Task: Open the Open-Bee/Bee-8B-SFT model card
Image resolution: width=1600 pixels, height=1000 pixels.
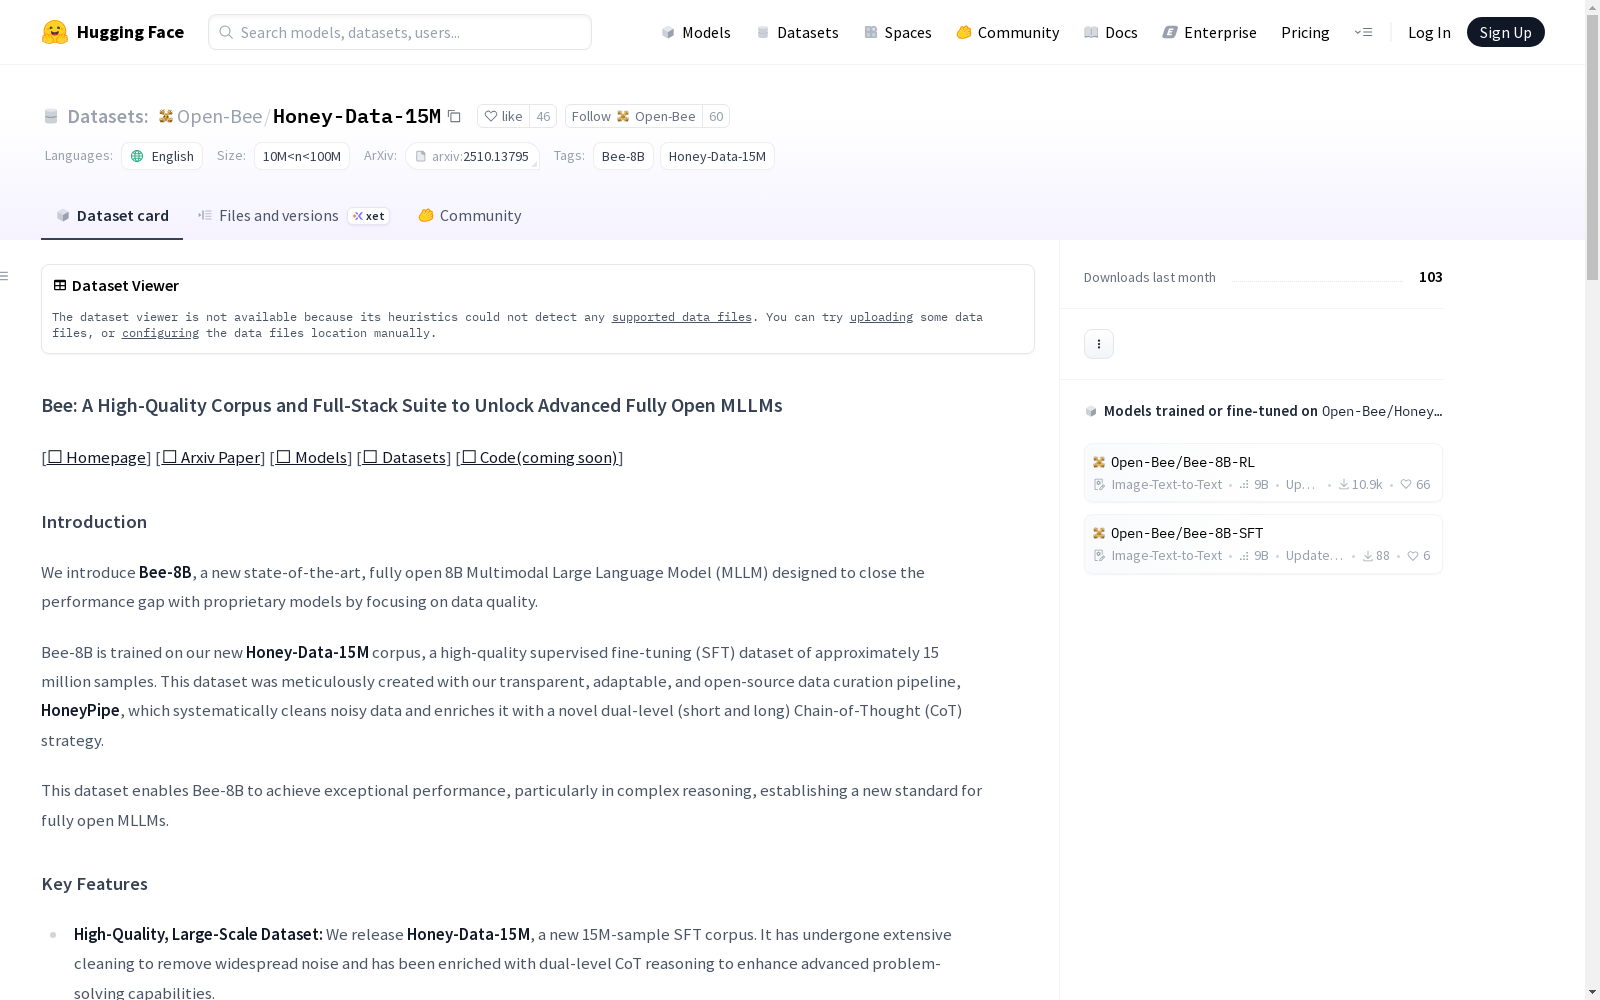Action: [1263, 544]
